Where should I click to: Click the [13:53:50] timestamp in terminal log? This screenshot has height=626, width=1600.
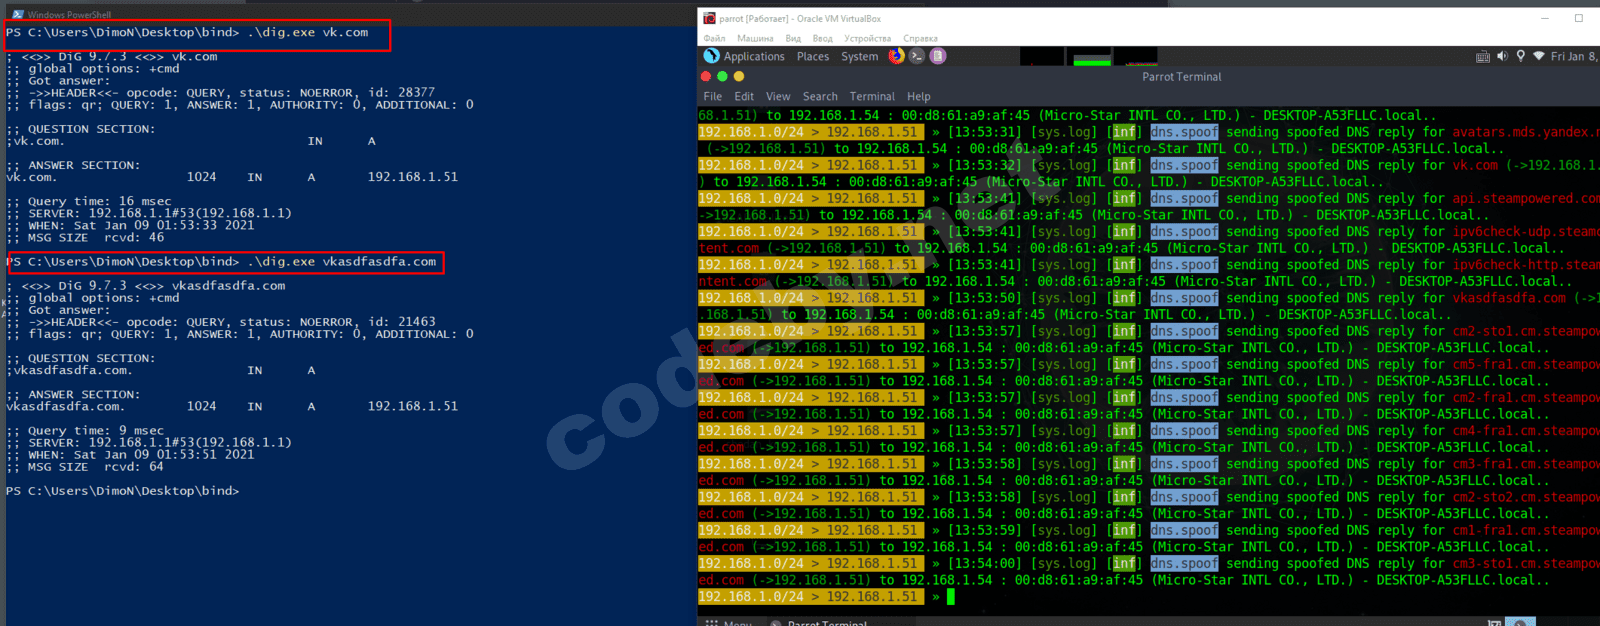point(984,298)
